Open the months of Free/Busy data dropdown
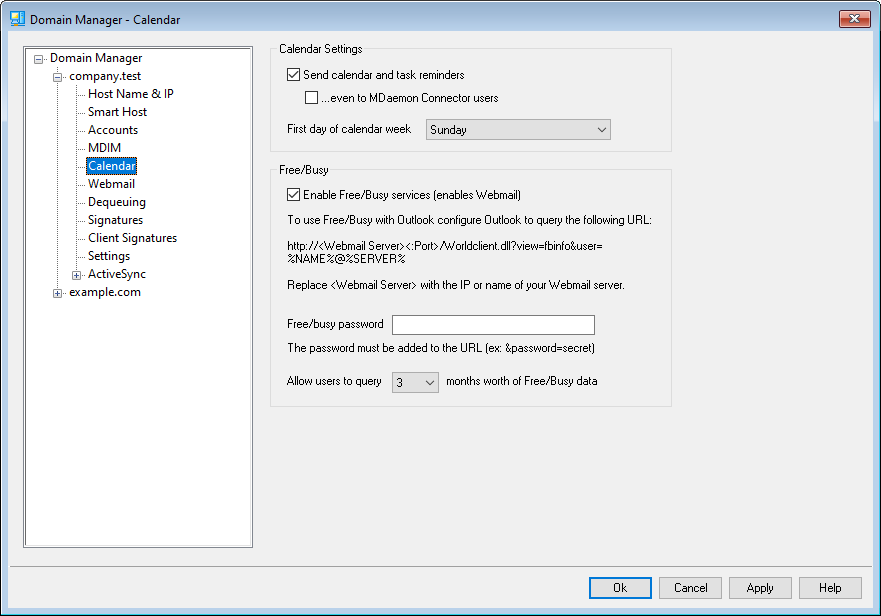Screen dimensions: 881x616 415,381
